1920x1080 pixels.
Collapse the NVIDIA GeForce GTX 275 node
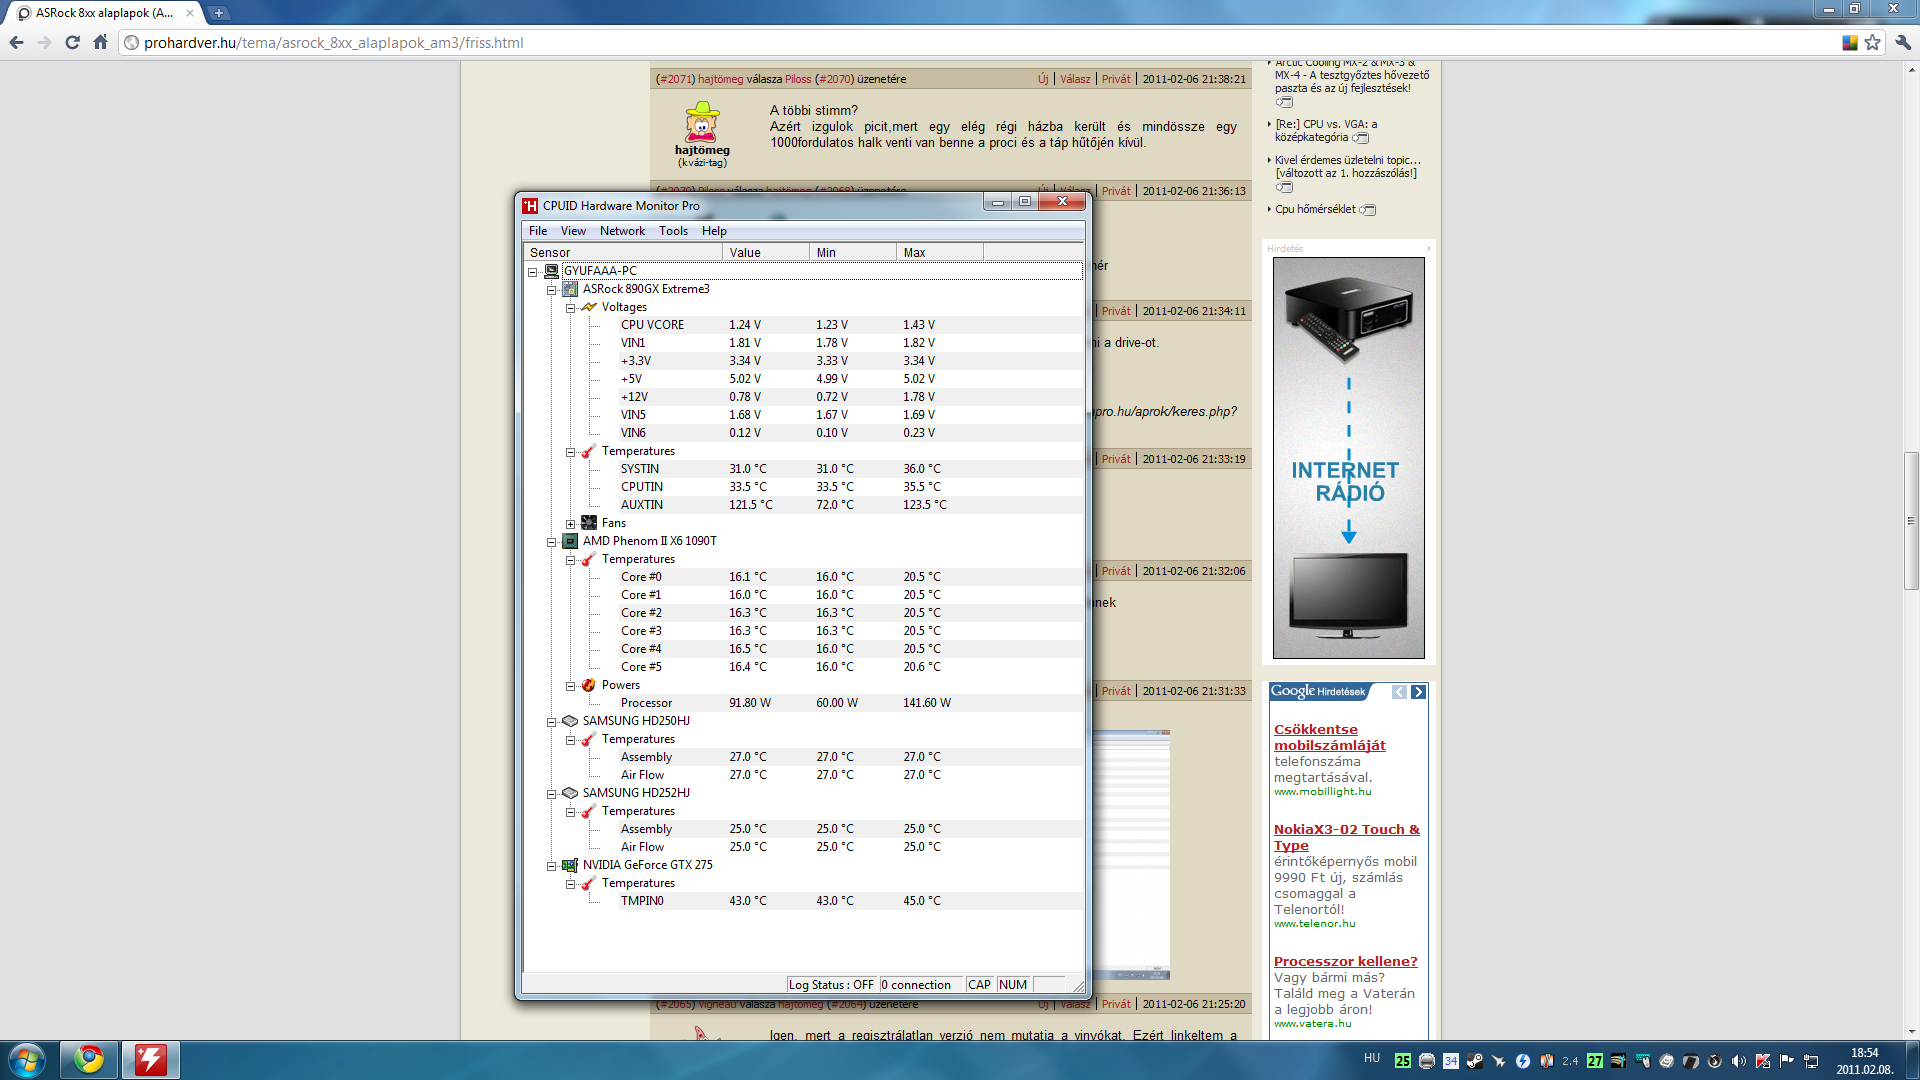click(x=551, y=866)
